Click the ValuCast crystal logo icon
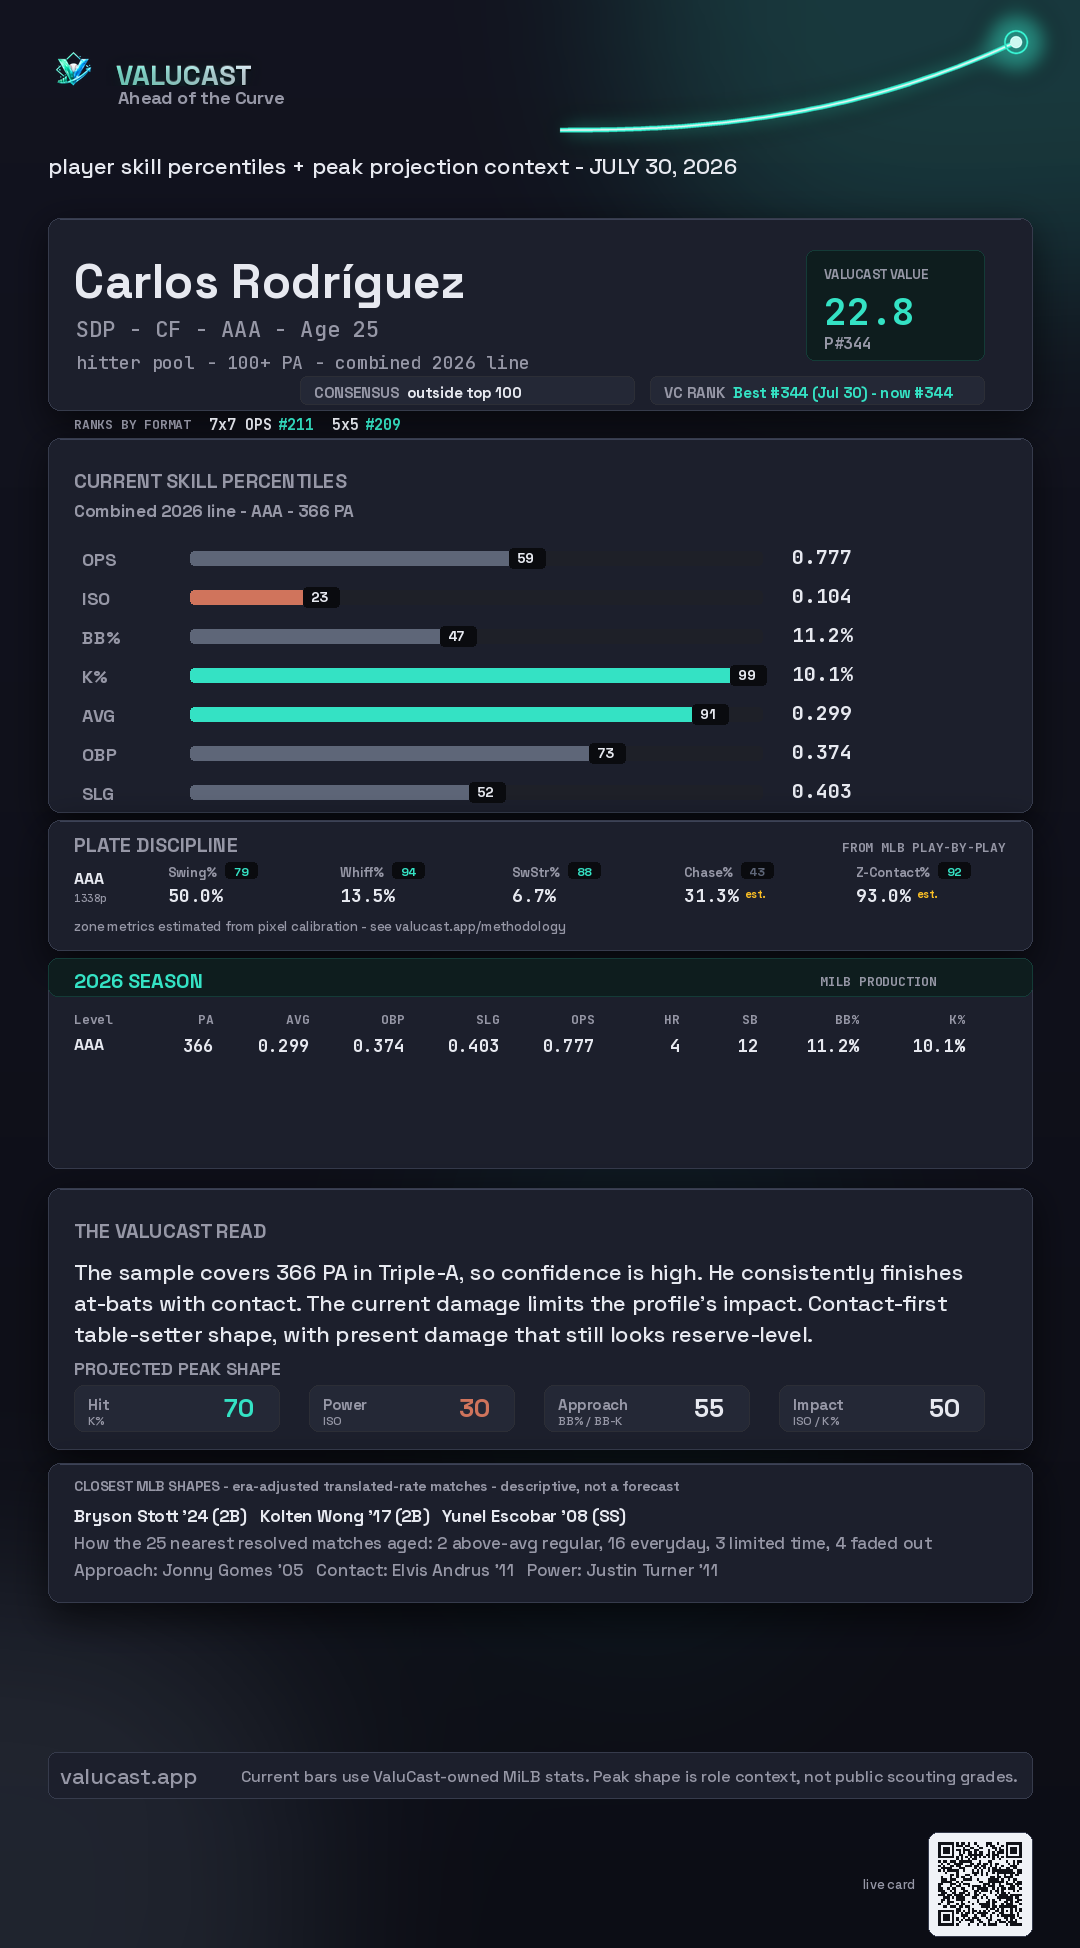Image resolution: width=1080 pixels, height=1948 pixels. (x=73, y=70)
